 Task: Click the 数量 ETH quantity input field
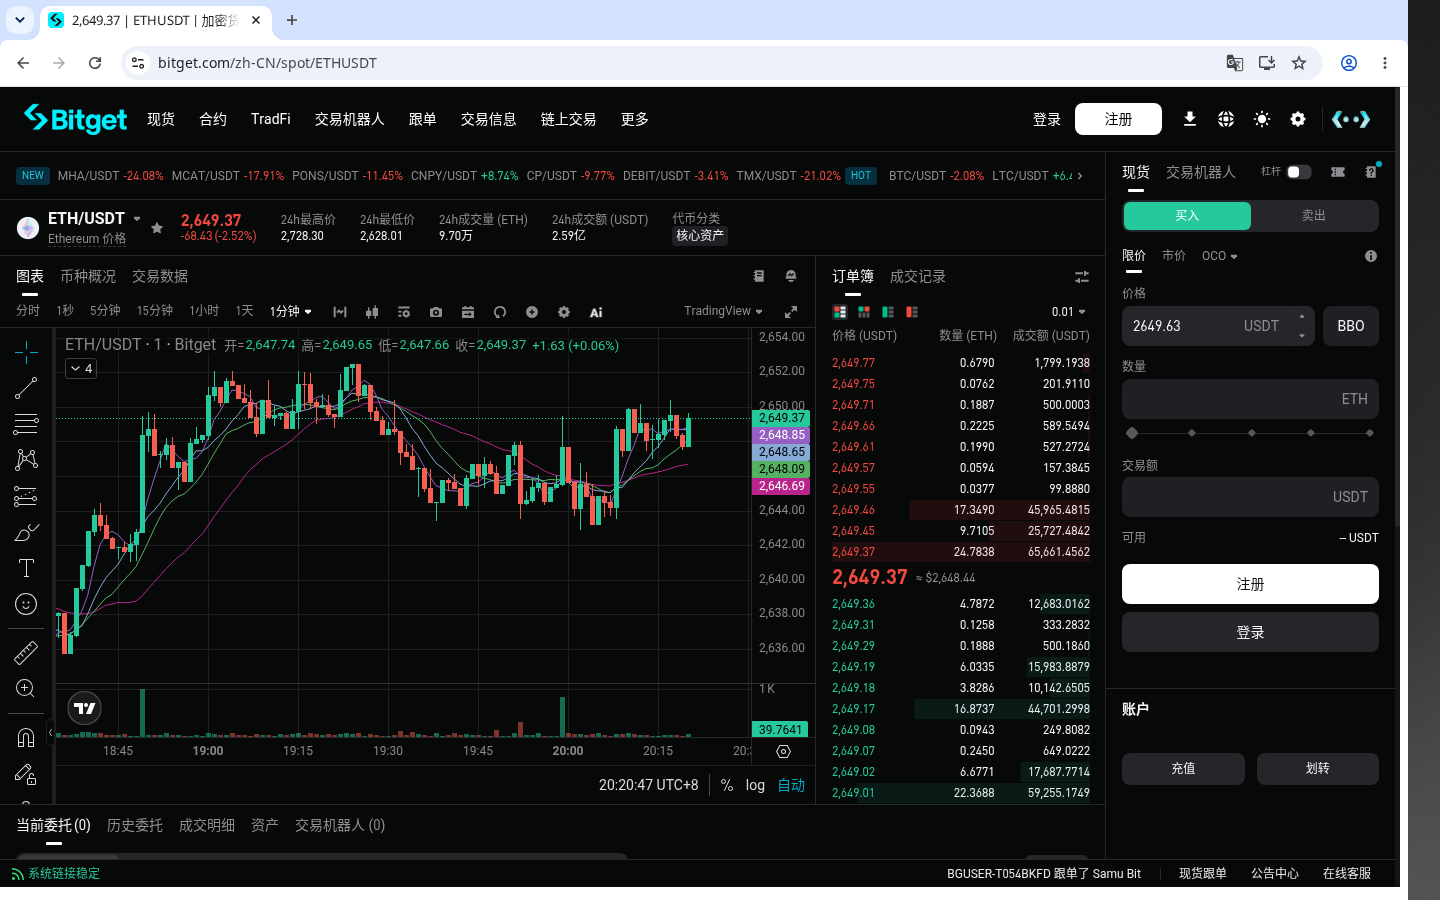tap(1250, 399)
